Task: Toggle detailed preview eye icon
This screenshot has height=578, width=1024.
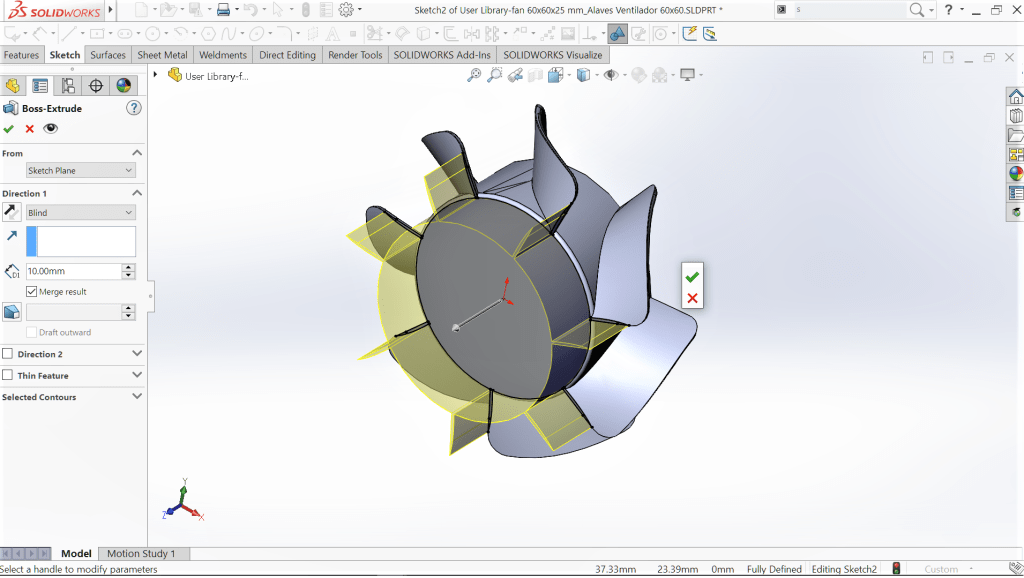Action: point(51,129)
